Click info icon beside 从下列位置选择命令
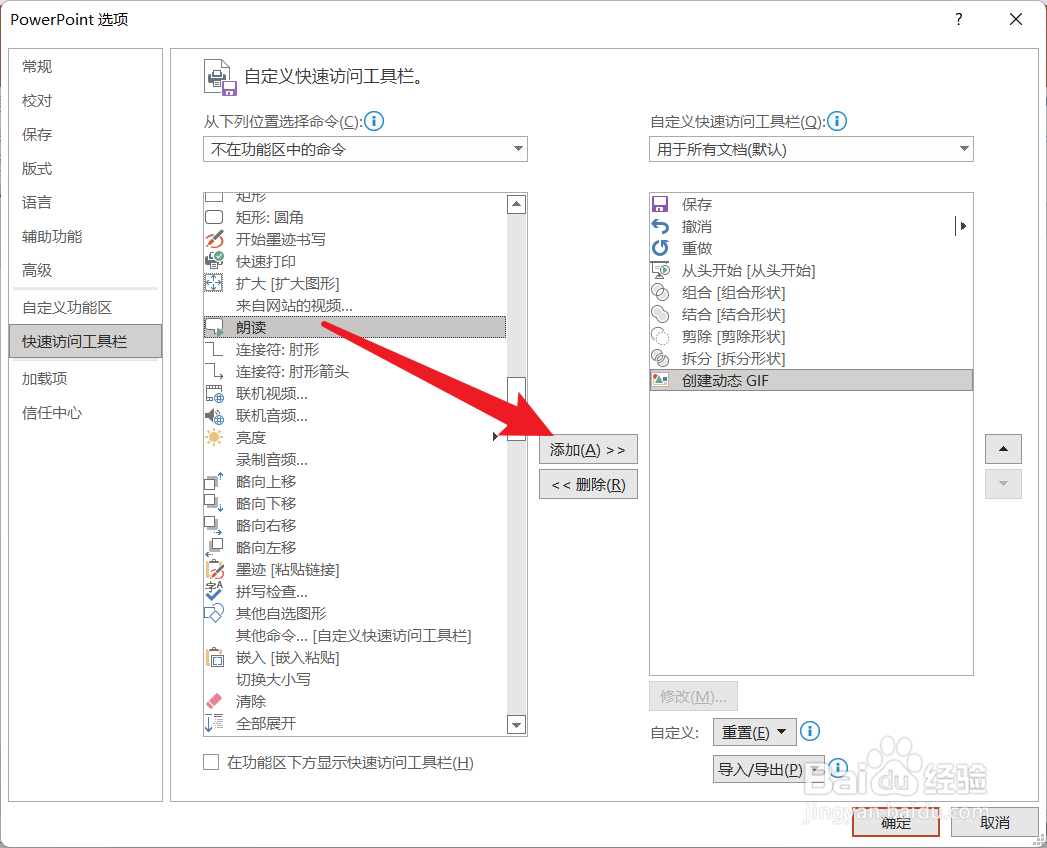The image size is (1047, 848). (x=374, y=121)
